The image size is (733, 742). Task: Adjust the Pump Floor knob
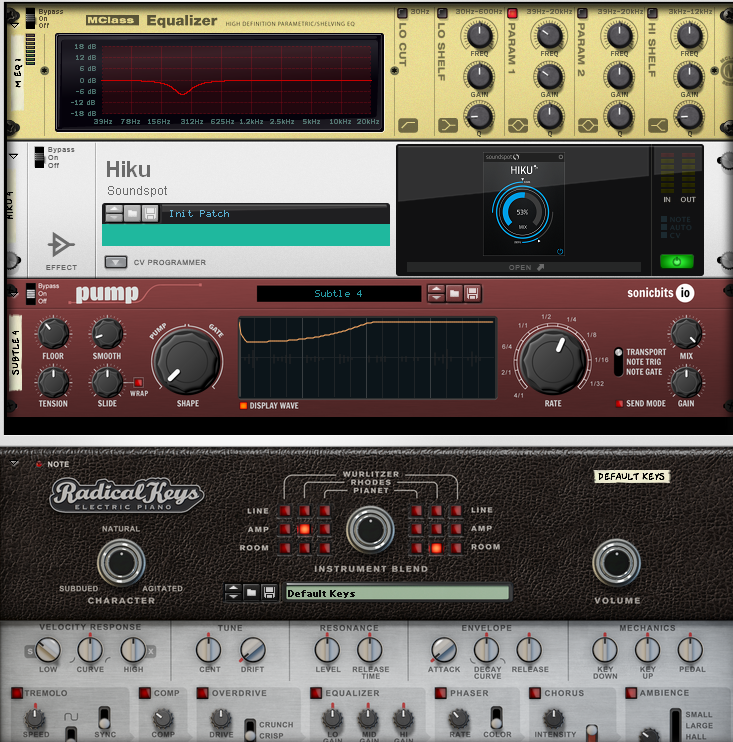pyautogui.click(x=53, y=333)
